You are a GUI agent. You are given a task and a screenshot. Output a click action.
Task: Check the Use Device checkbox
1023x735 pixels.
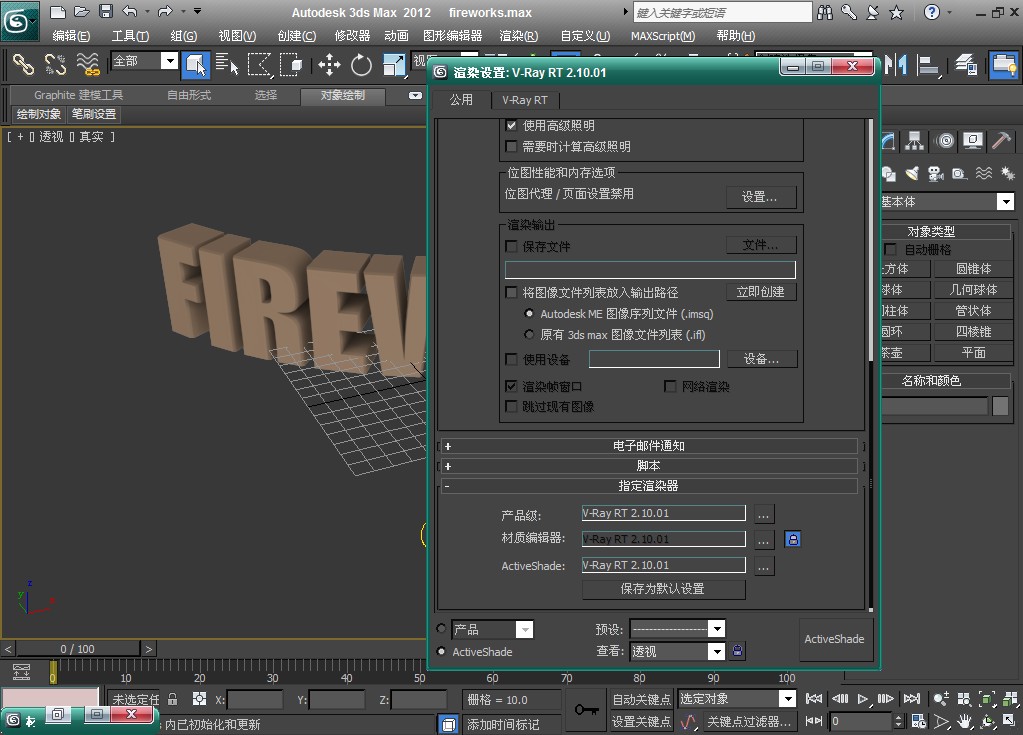pyautogui.click(x=512, y=359)
